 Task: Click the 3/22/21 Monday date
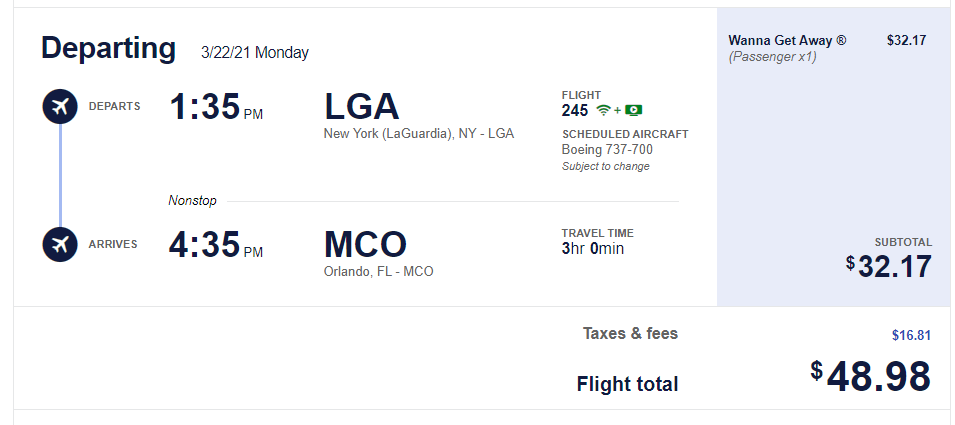[x=255, y=53]
